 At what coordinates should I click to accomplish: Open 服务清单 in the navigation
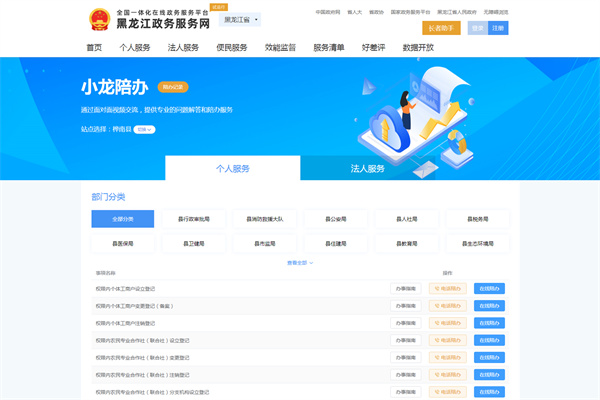coord(329,47)
